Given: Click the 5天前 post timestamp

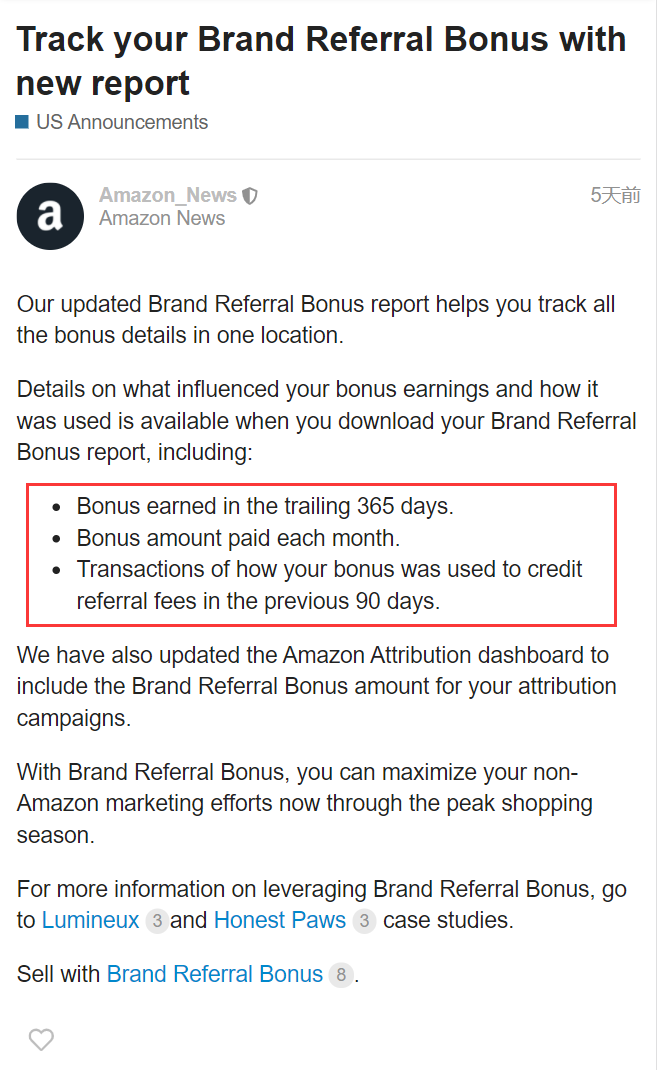Looking at the screenshot, I should [x=615, y=195].
